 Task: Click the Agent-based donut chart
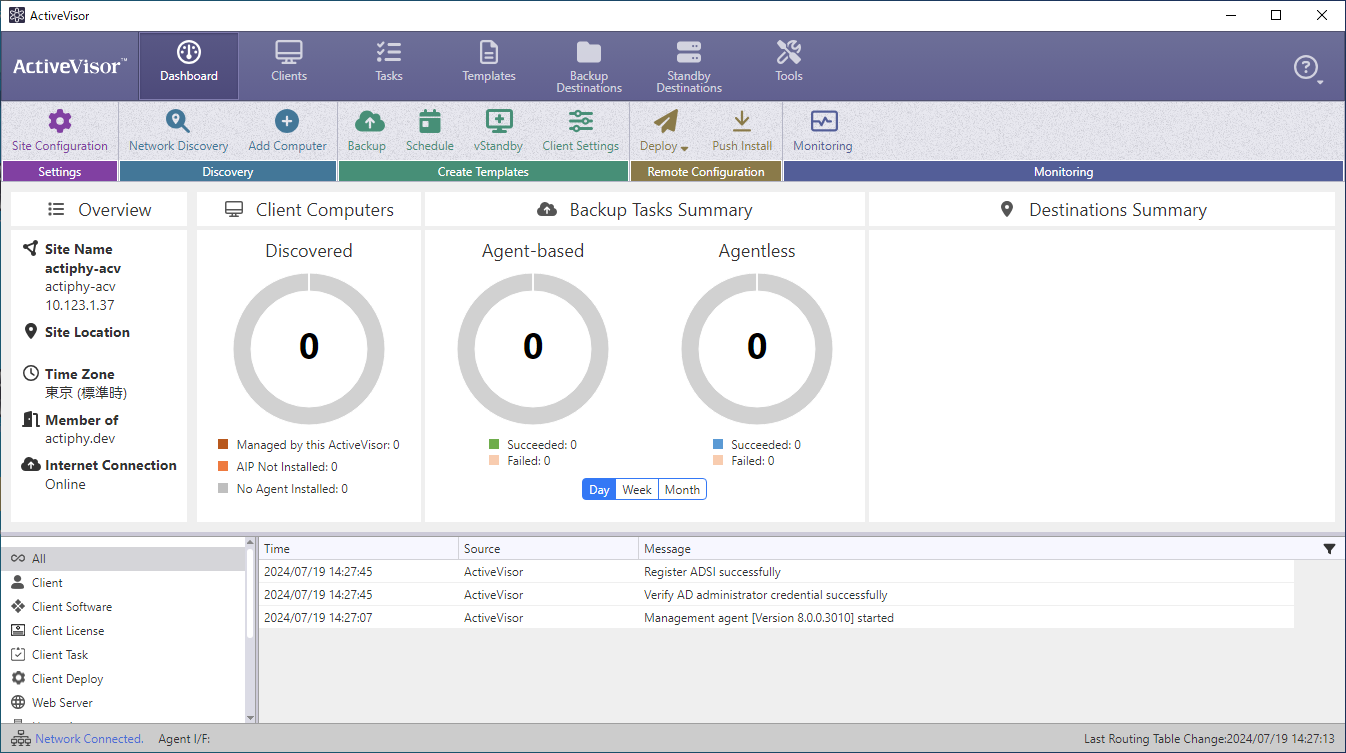[x=533, y=348]
